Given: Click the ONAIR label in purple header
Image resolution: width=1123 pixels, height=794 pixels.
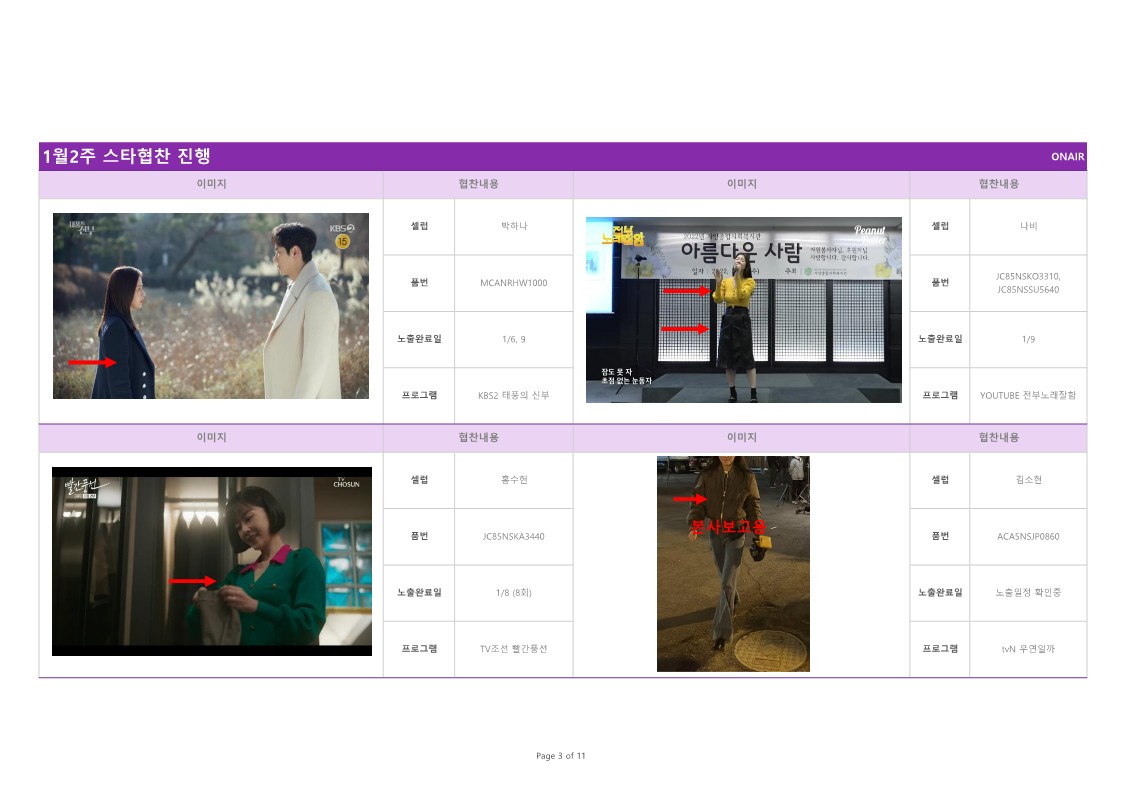Looking at the screenshot, I should pyautogui.click(x=1067, y=157).
